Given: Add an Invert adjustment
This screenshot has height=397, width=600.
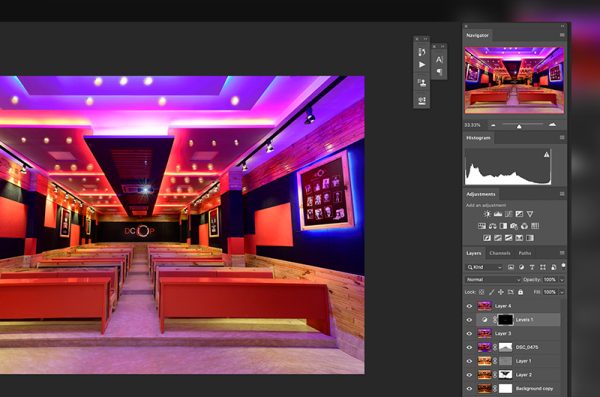Looking at the screenshot, I should 487,238.
